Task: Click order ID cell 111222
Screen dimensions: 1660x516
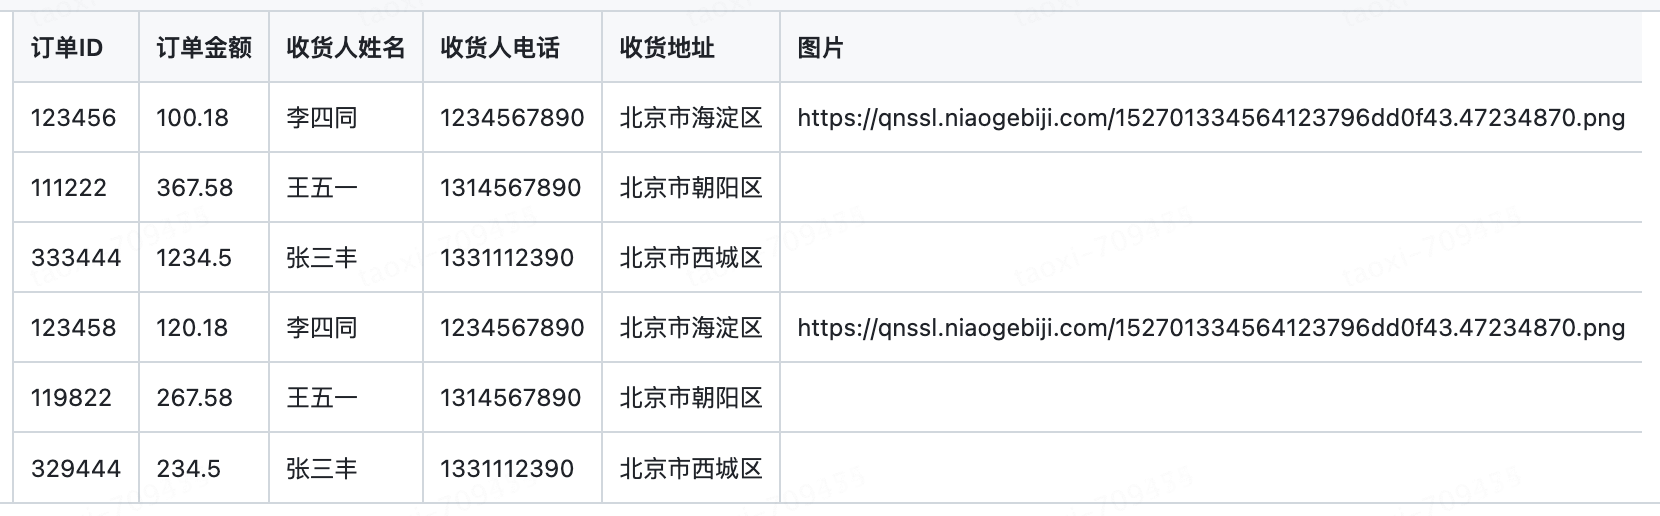Action: [x=69, y=188]
